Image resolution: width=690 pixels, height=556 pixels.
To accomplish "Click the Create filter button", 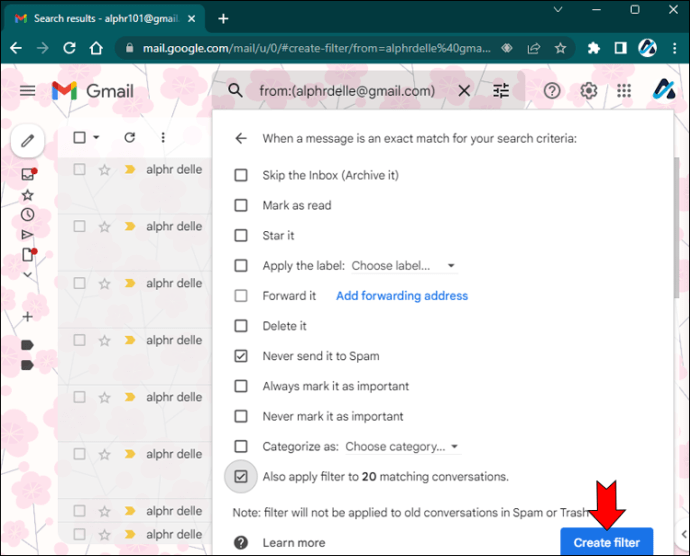I will click(x=606, y=542).
